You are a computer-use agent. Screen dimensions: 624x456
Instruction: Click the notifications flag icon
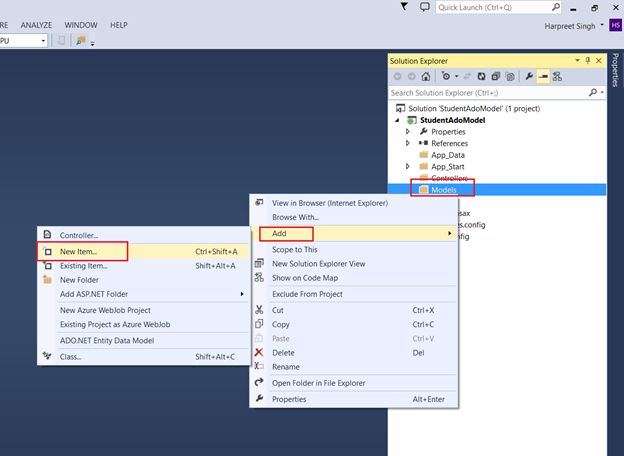(x=404, y=6)
